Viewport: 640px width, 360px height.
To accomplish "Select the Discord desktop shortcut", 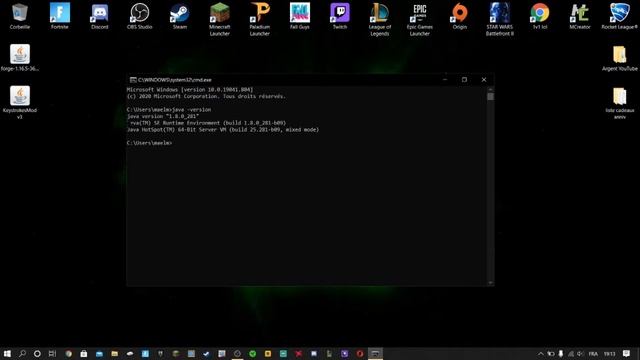I will [100, 16].
